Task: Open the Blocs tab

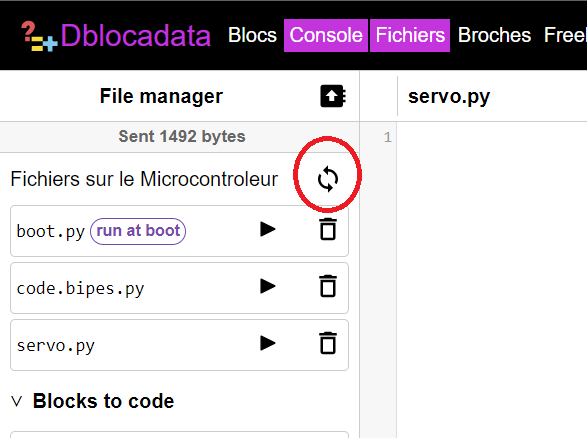Action: click(252, 35)
